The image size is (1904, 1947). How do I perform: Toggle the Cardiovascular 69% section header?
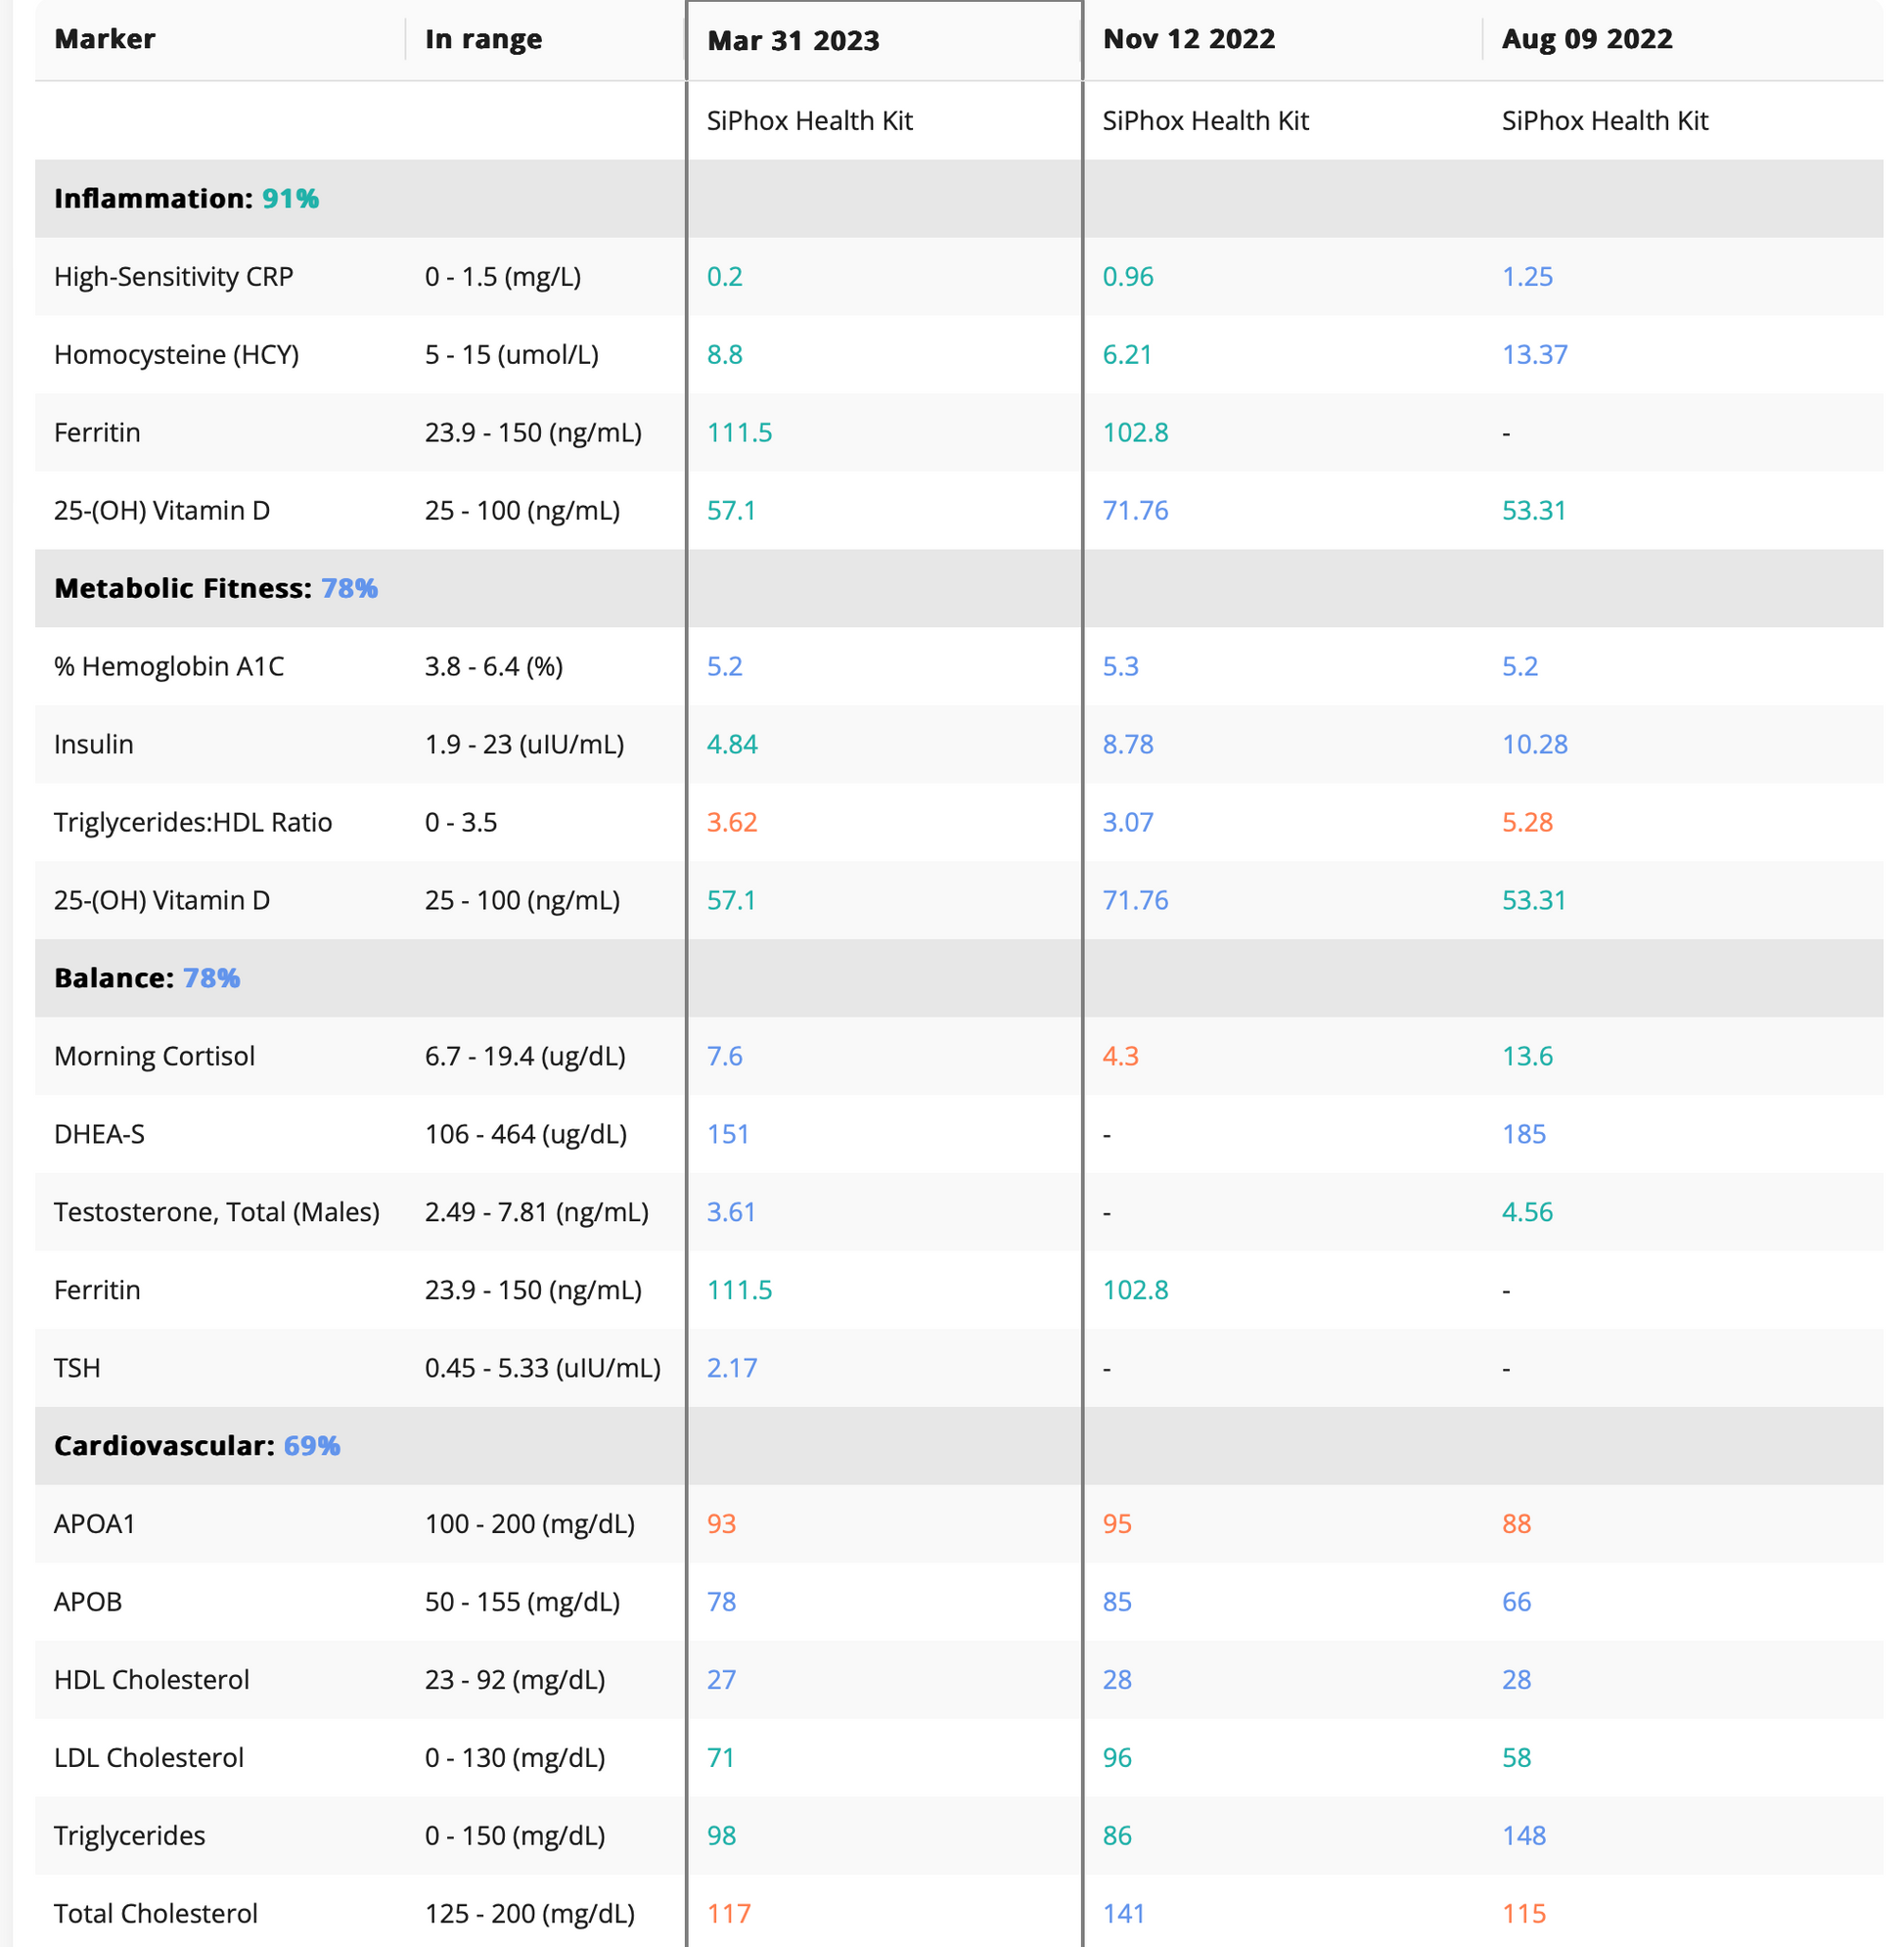coord(197,1446)
